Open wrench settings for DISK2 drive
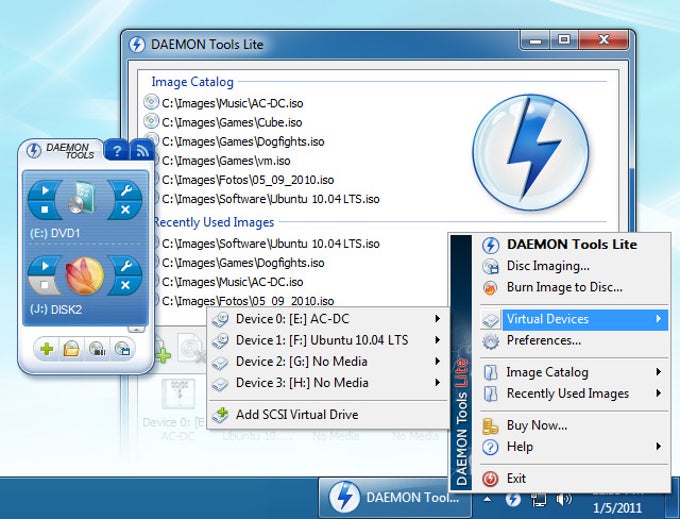 tap(125, 264)
